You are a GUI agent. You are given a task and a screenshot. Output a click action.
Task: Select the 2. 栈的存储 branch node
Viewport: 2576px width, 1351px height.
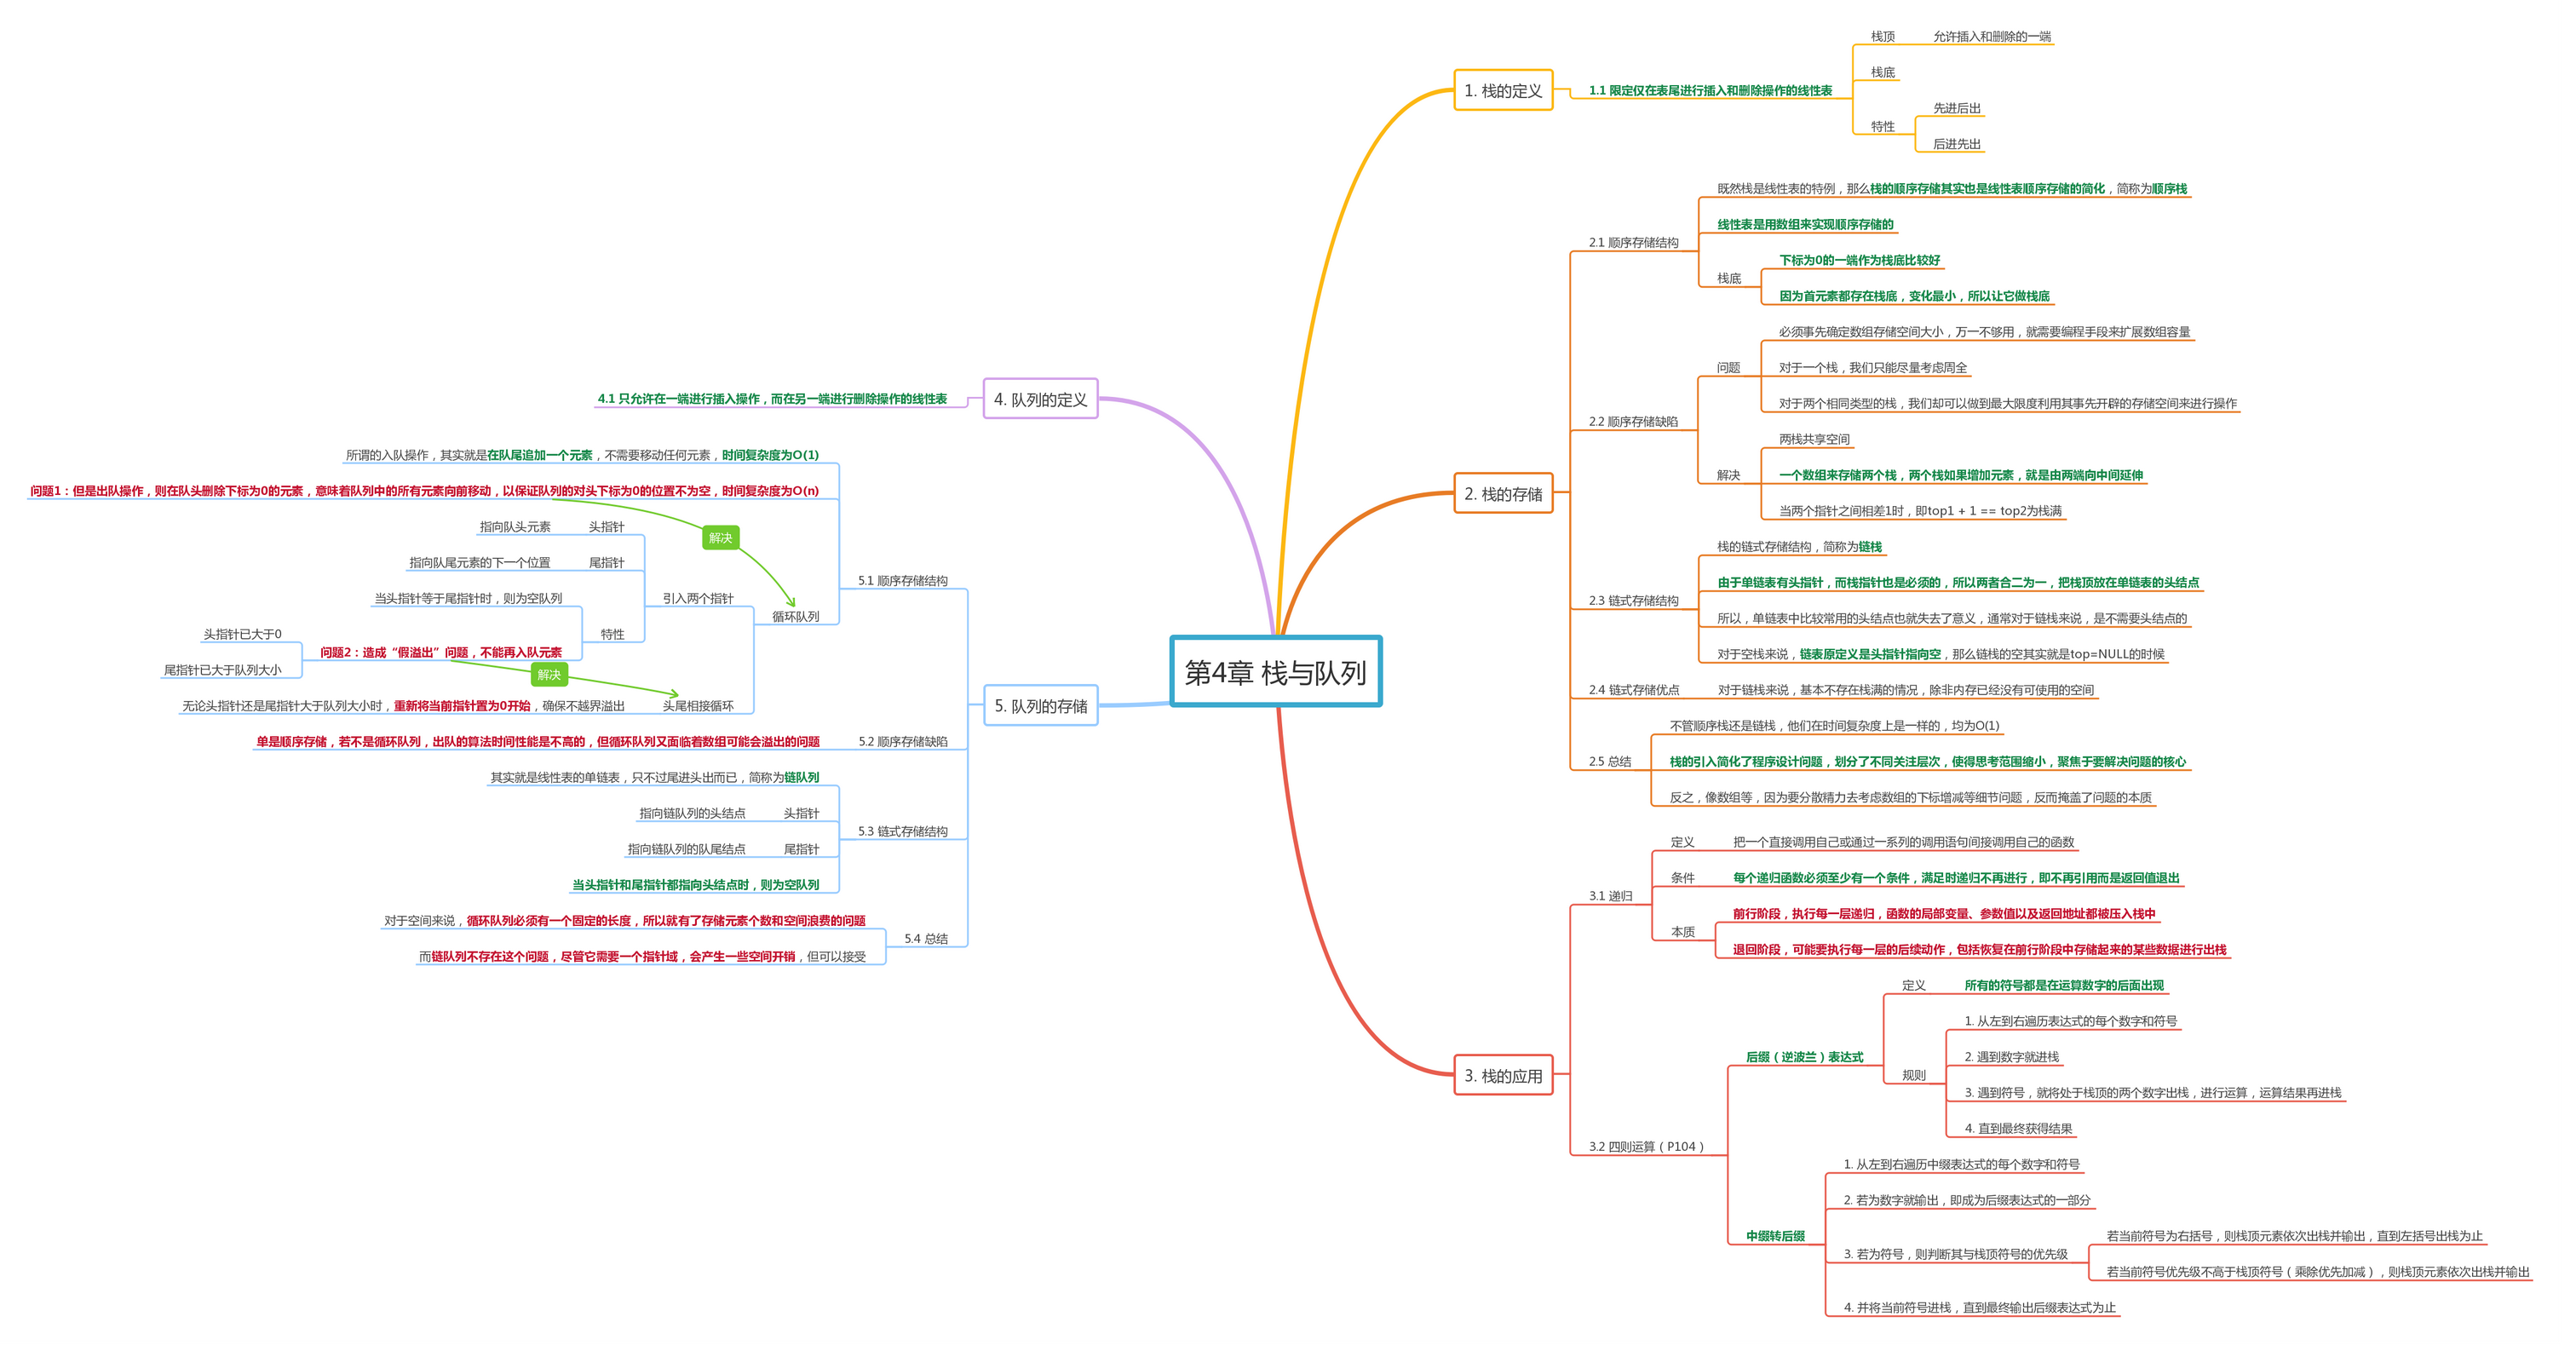[1502, 494]
